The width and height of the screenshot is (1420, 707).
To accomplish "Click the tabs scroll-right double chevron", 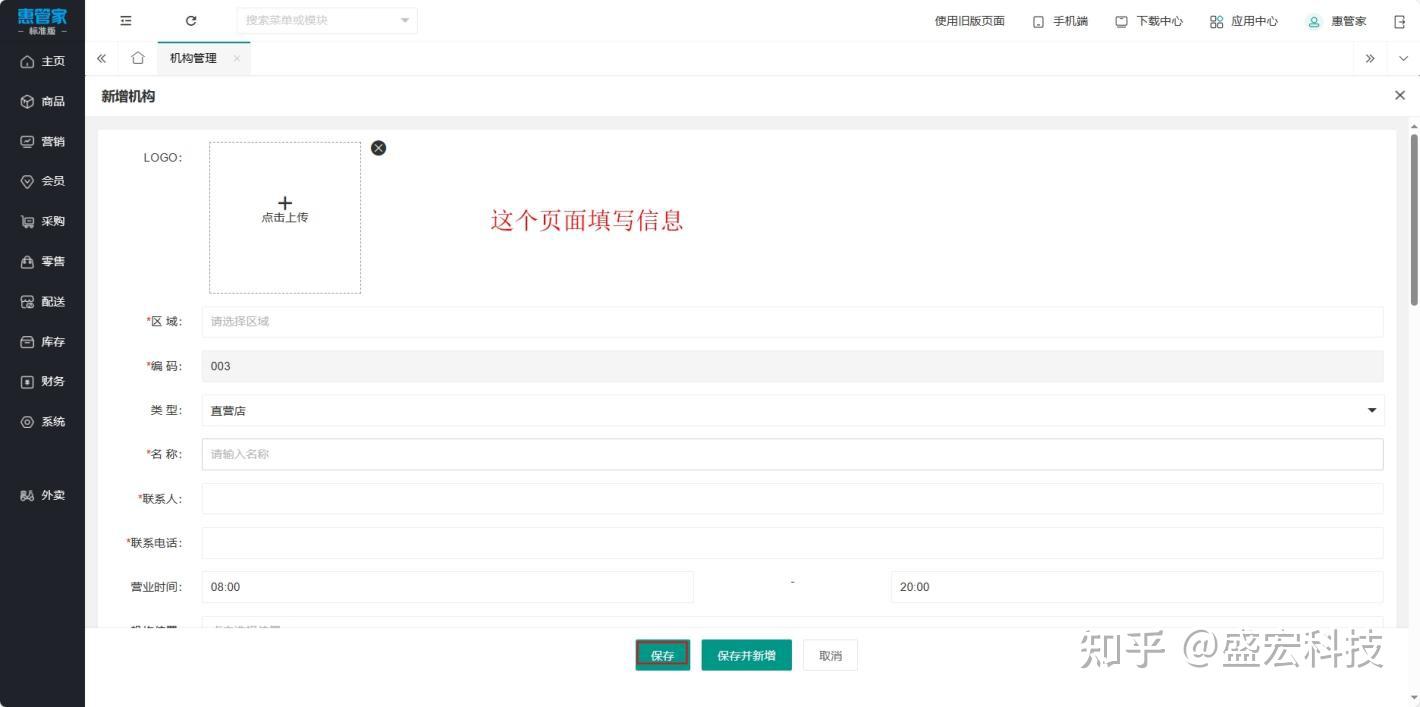I will pos(1370,58).
